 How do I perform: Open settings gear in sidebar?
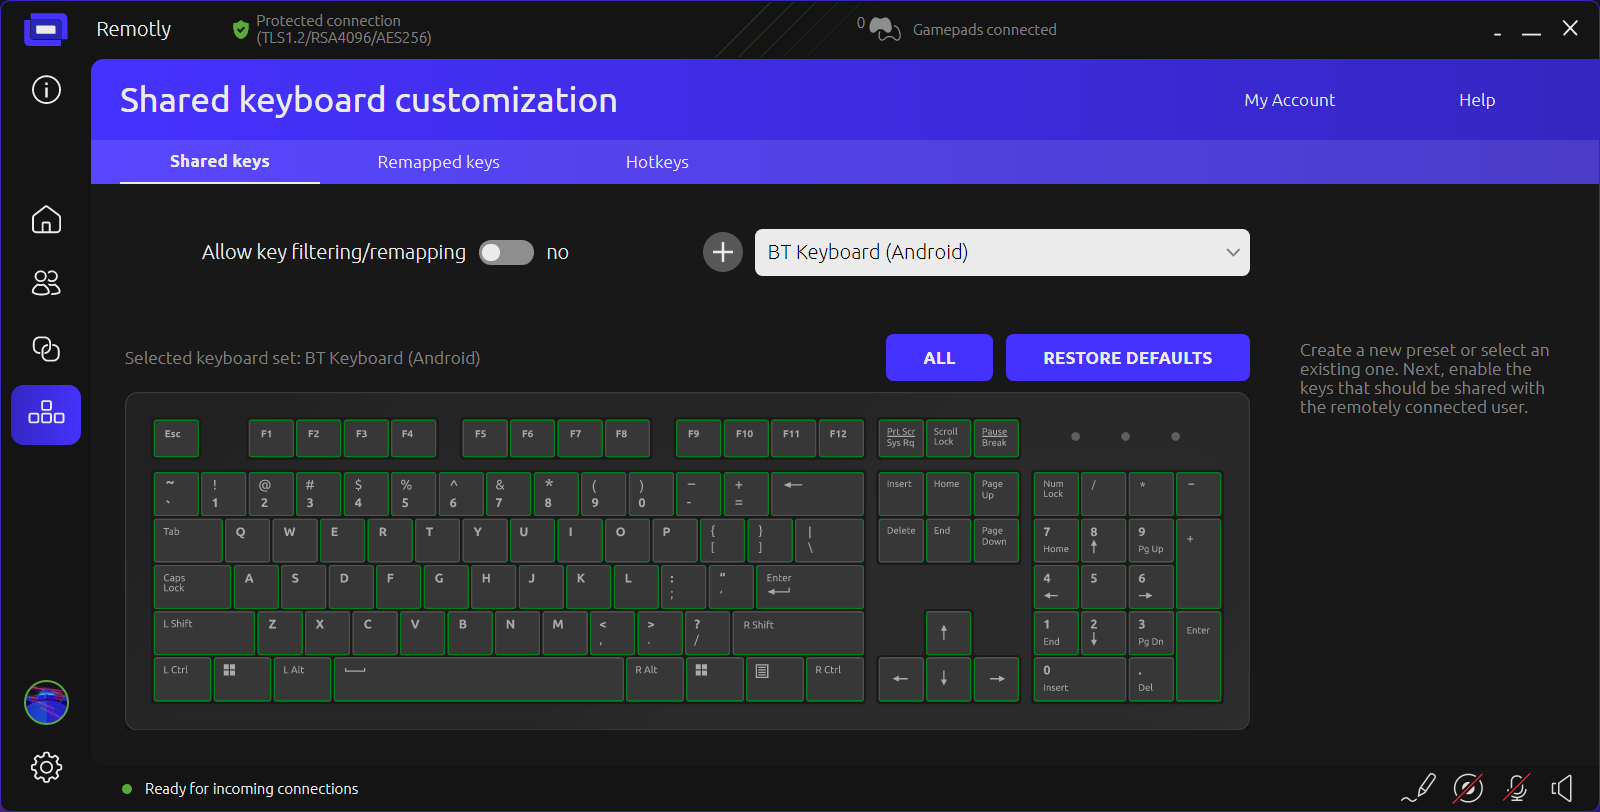point(46,767)
